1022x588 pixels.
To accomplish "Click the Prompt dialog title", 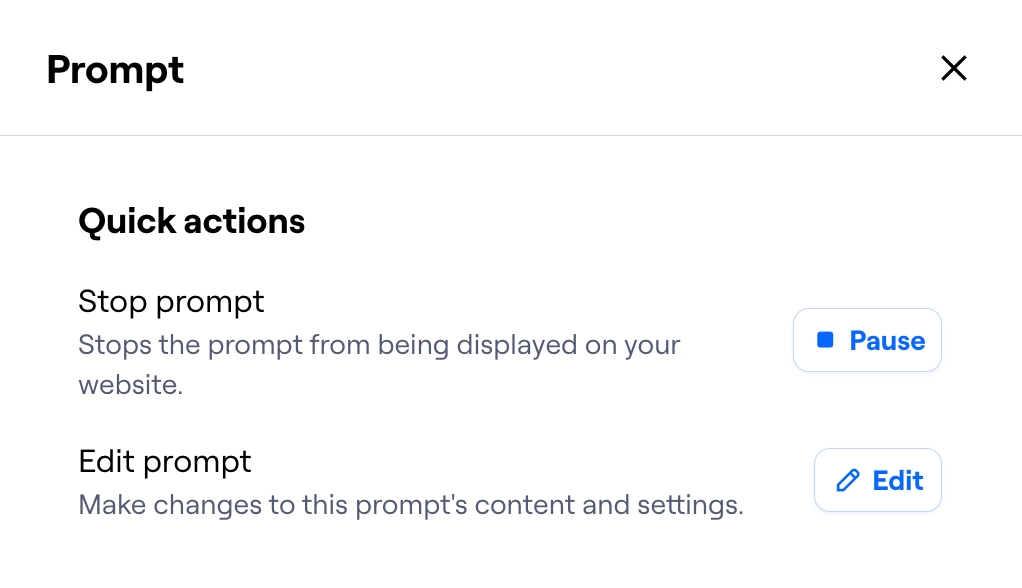I will pos(114,69).
